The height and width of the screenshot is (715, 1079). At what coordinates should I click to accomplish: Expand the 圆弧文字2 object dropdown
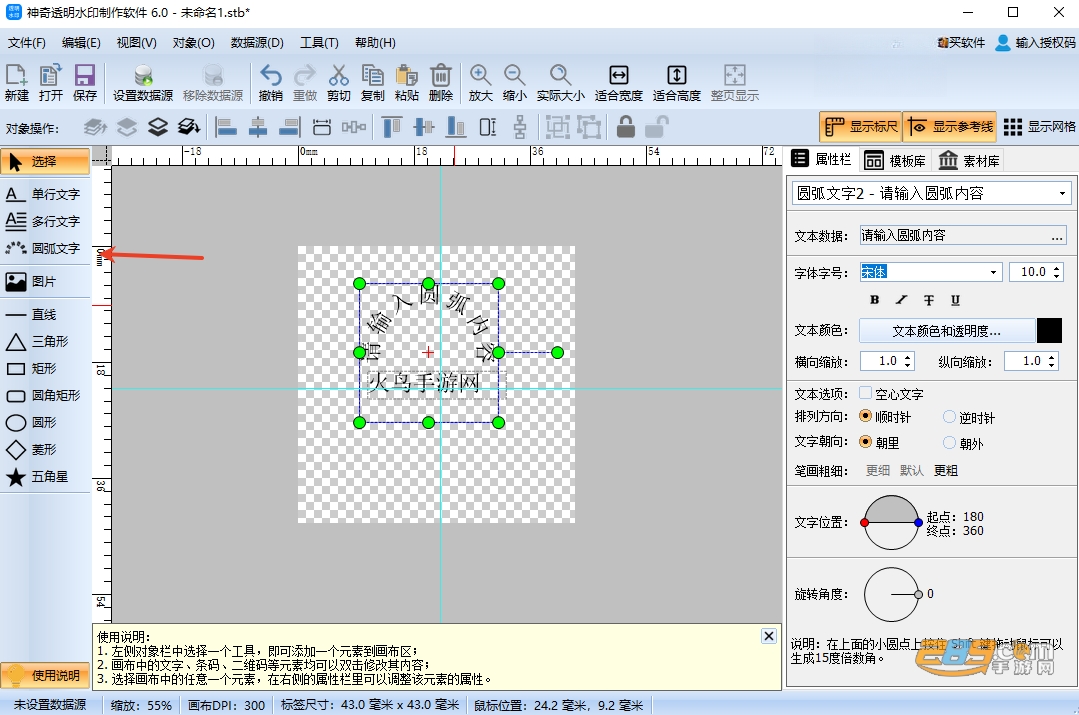(x=1062, y=193)
